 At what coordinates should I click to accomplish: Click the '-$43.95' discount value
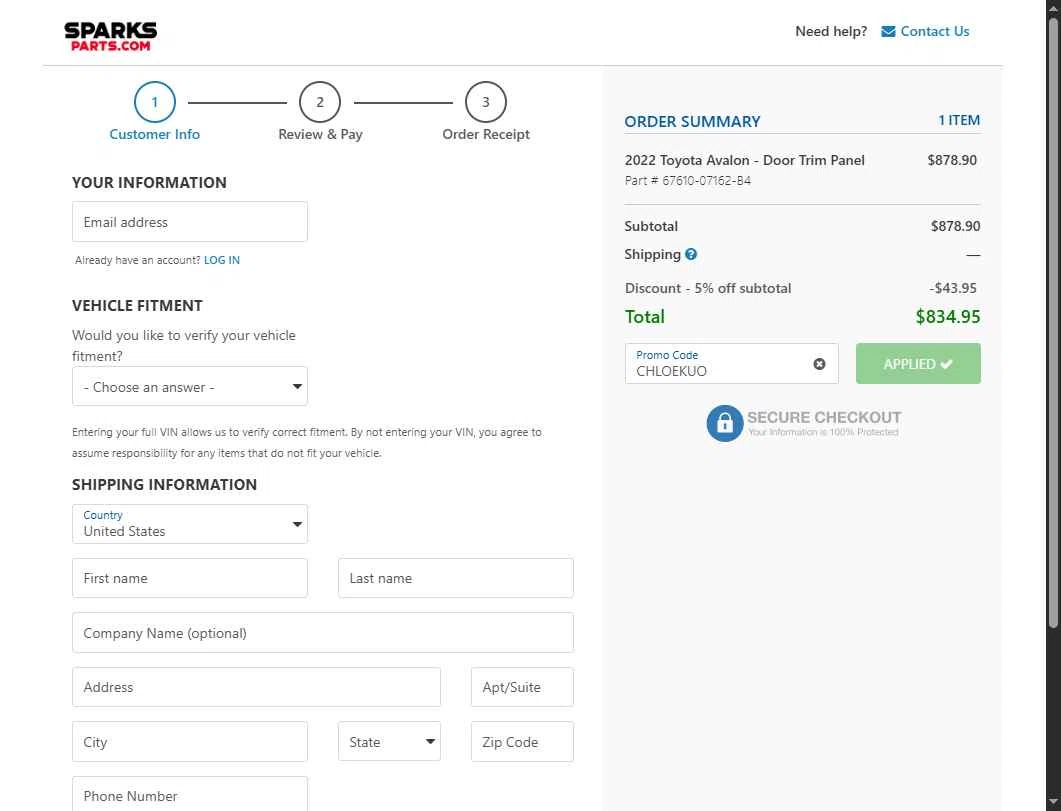point(953,288)
